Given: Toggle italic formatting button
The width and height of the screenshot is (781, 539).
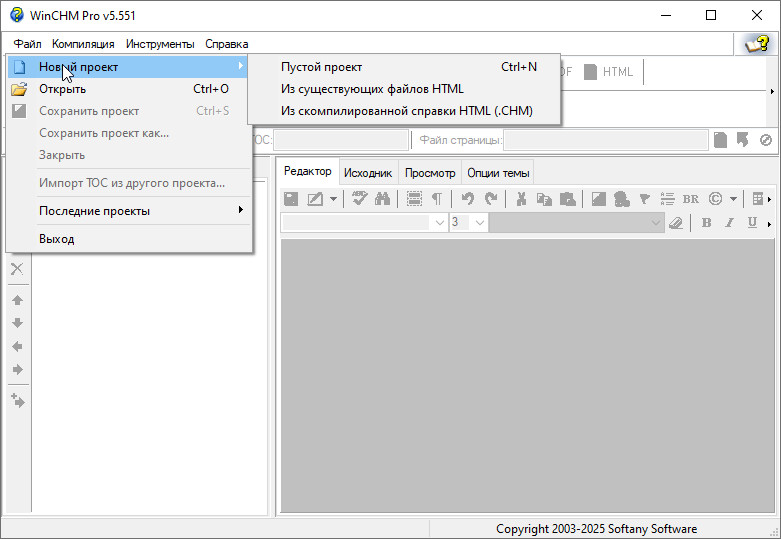Looking at the screenshot, I should coord(729,223).
